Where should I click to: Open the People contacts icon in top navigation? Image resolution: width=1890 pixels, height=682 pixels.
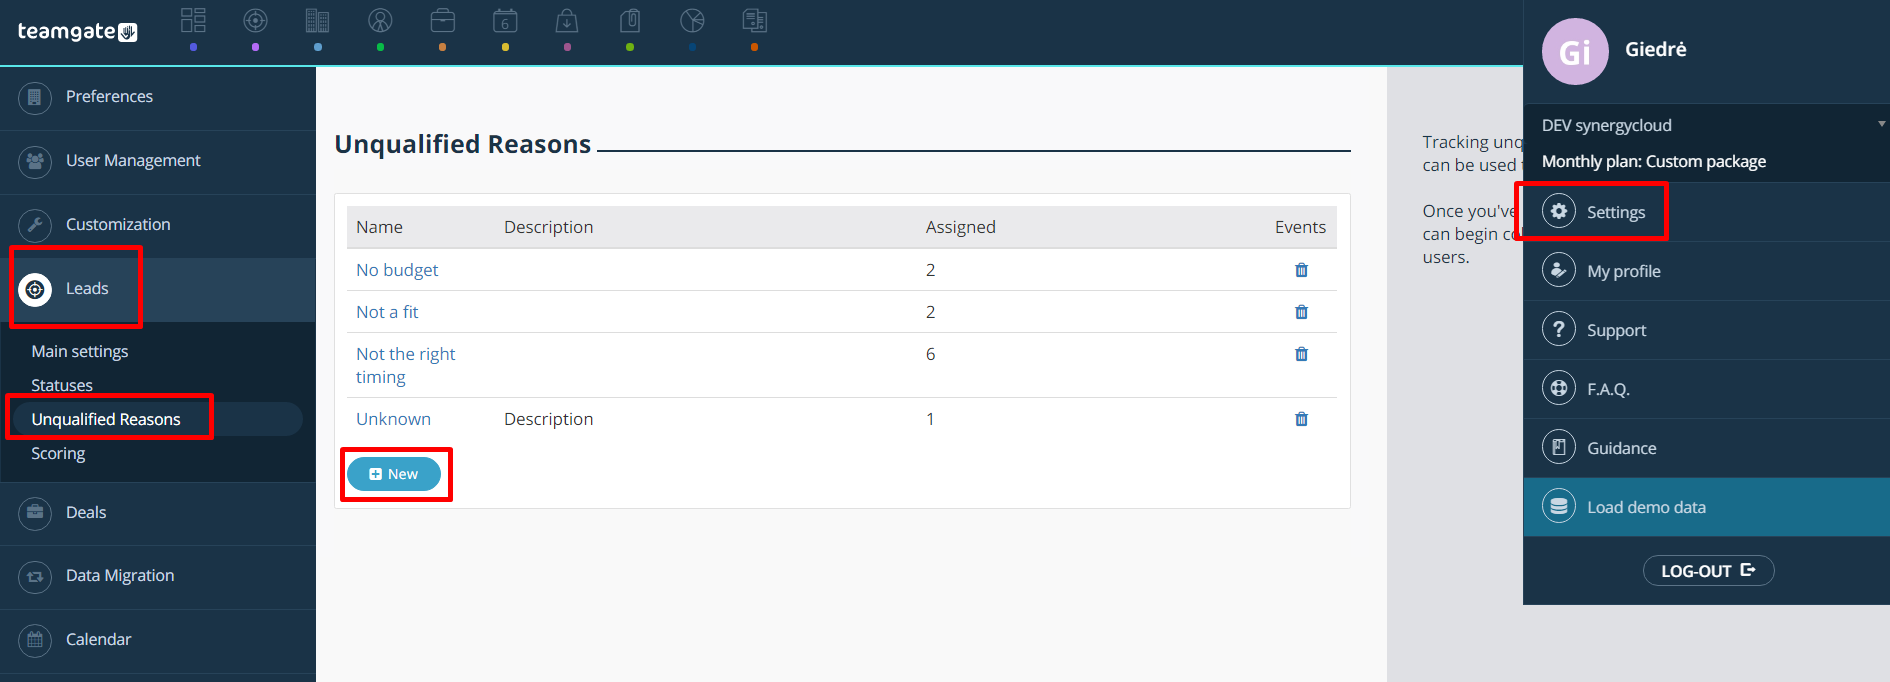tap(380, 20)
